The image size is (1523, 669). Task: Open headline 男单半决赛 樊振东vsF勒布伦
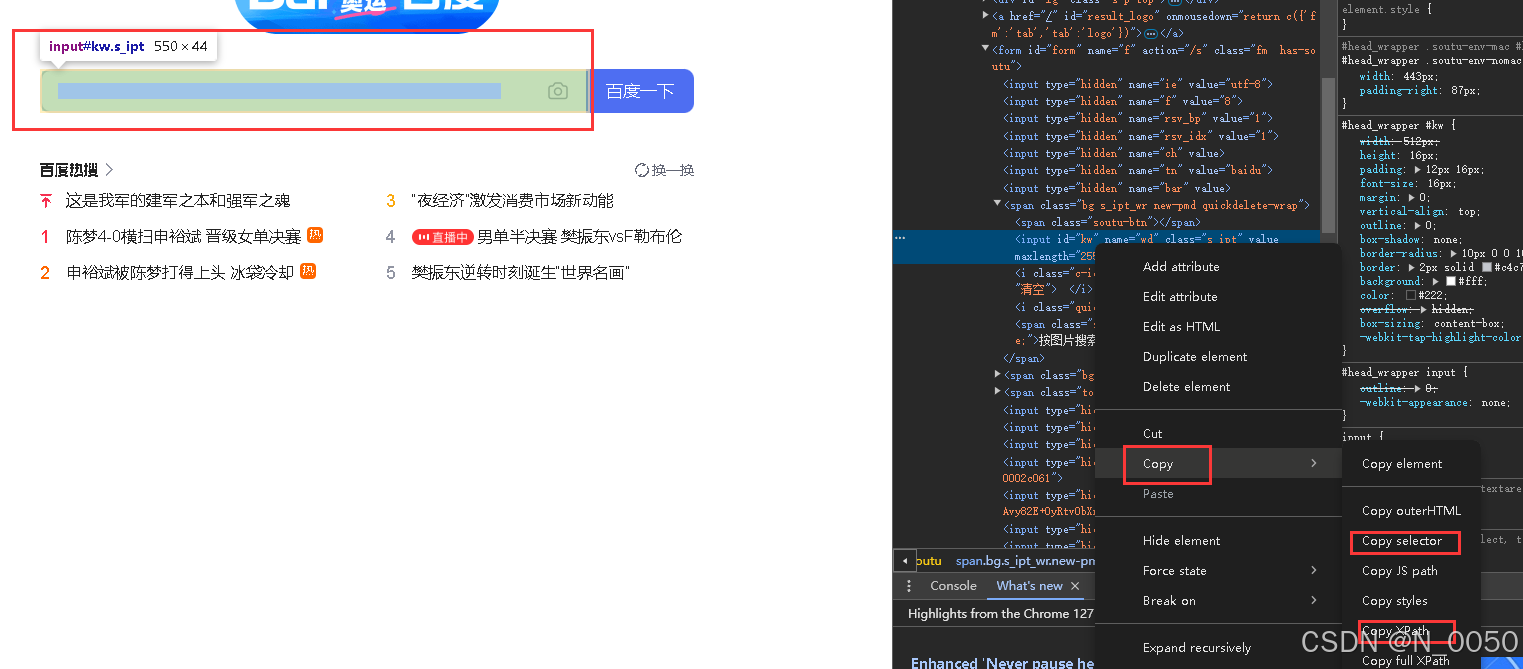pos(579,237)
